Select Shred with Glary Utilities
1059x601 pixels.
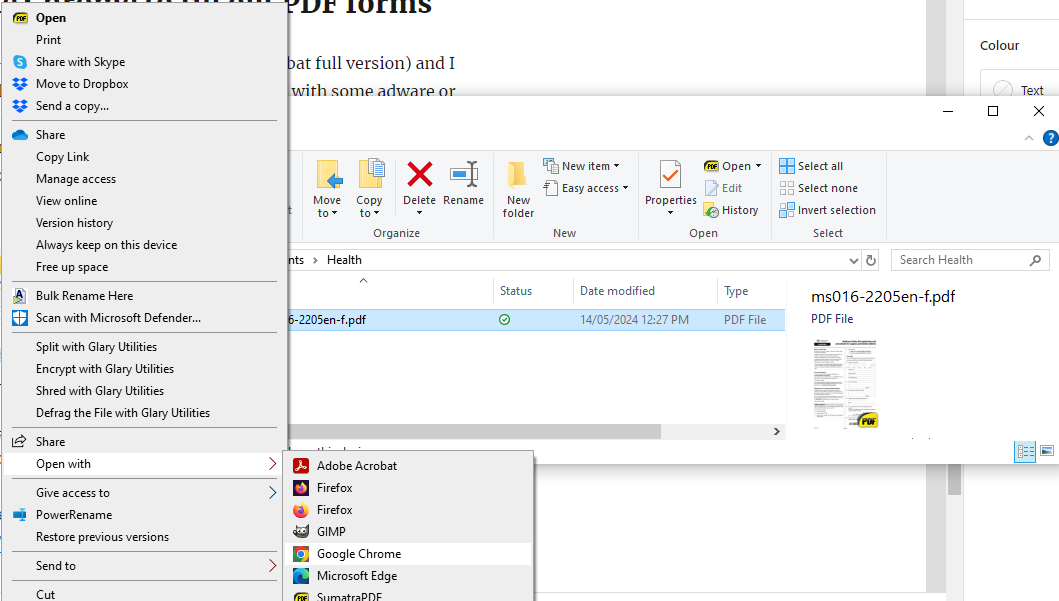point(144,391)
